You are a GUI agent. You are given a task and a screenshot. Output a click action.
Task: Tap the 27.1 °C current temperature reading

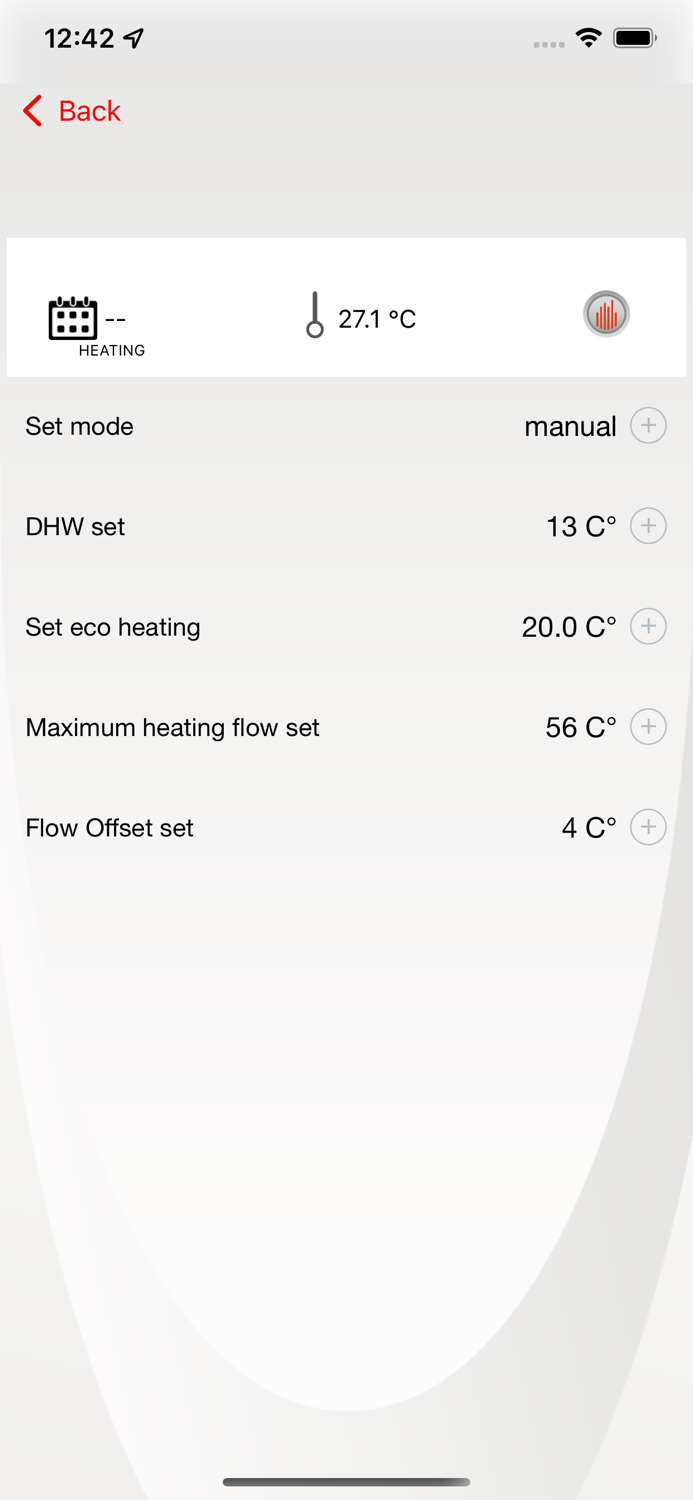(x=377, y=319)
